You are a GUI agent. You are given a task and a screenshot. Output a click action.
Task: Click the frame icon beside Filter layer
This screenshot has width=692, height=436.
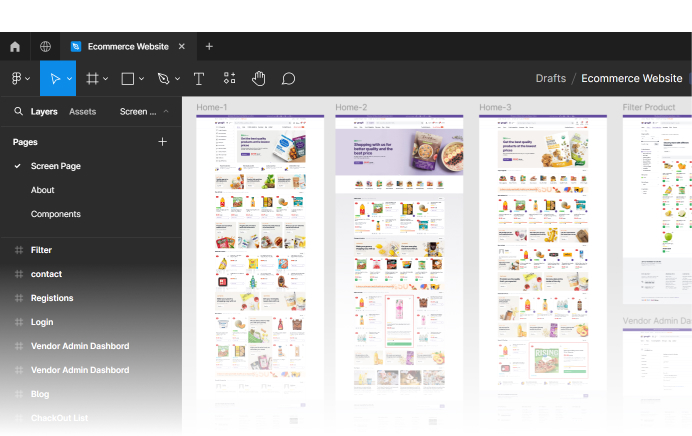tap(19, 250)
